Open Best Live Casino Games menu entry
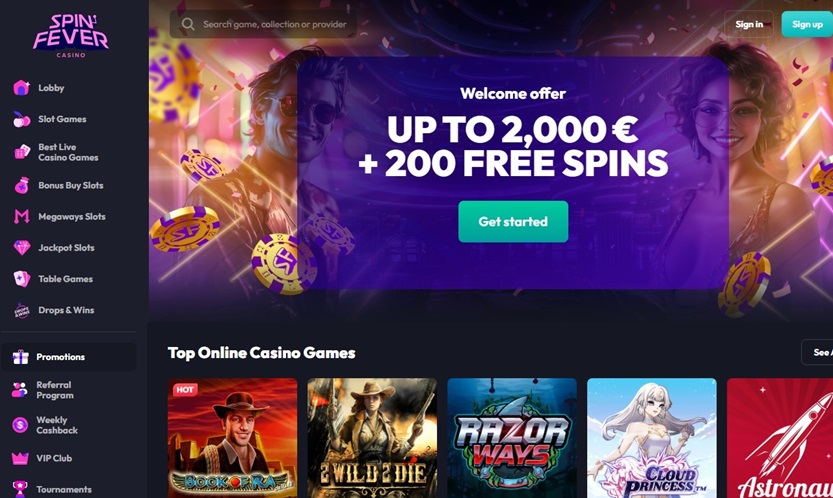This screenshot has height=498, width=833. tap(69, 152)
